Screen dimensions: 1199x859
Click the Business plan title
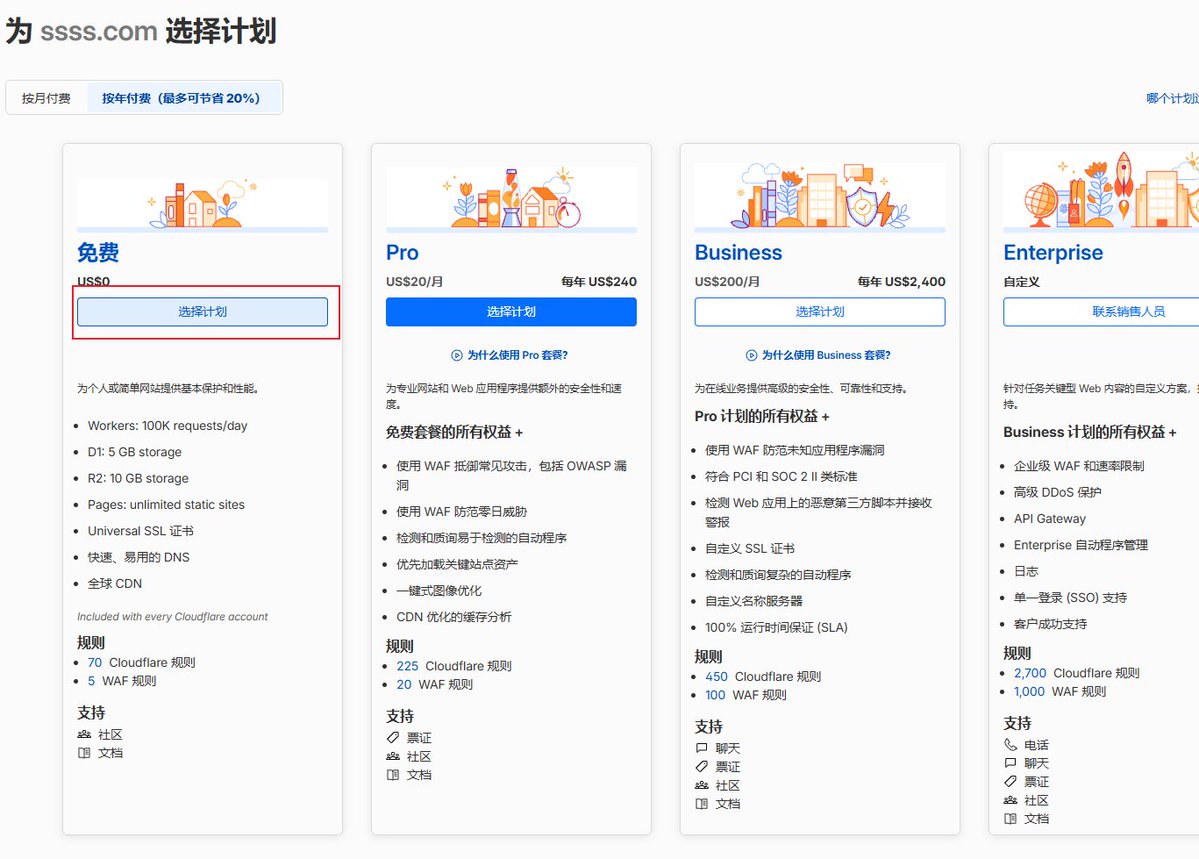tap(739, 252)
